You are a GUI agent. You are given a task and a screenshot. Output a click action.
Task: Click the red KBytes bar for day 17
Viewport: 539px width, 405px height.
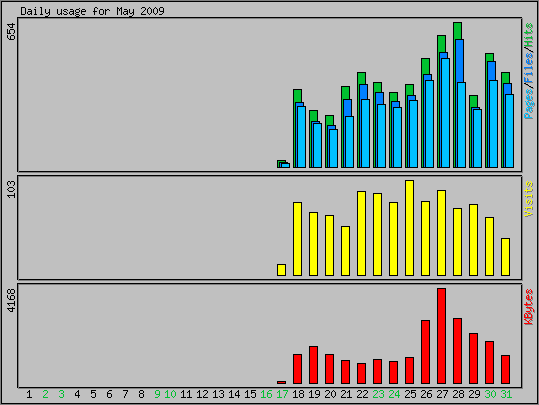pyautogui.click(x=281, y=382)
